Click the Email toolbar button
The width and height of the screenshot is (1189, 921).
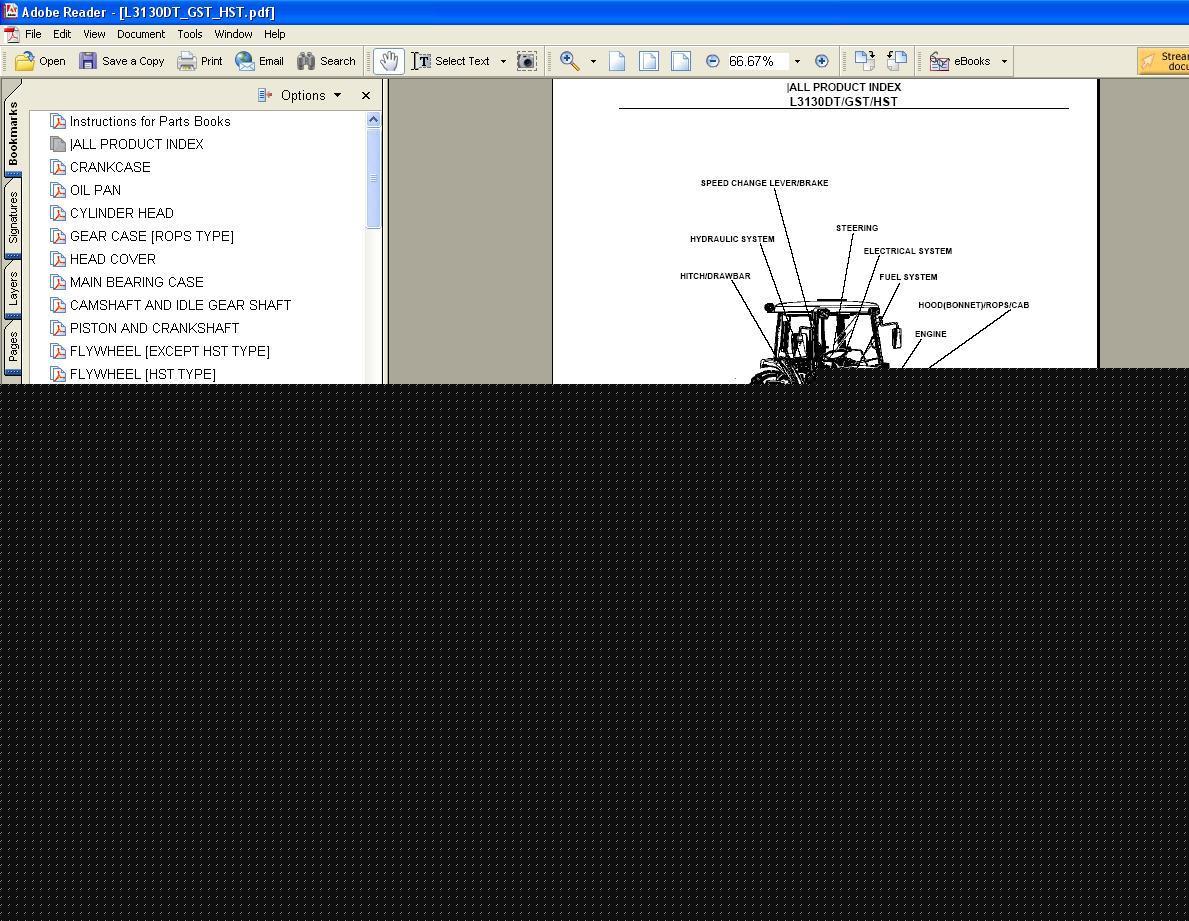pyautogui.click(x=259, y=61)
